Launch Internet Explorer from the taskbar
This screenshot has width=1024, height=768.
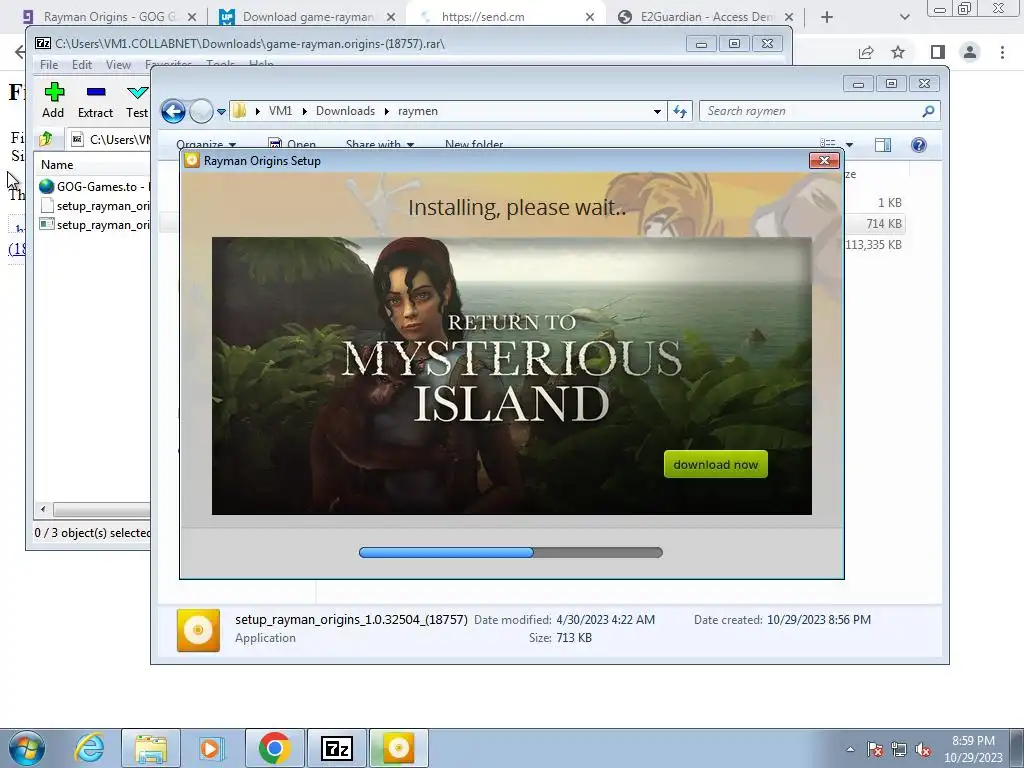[89, 748]
